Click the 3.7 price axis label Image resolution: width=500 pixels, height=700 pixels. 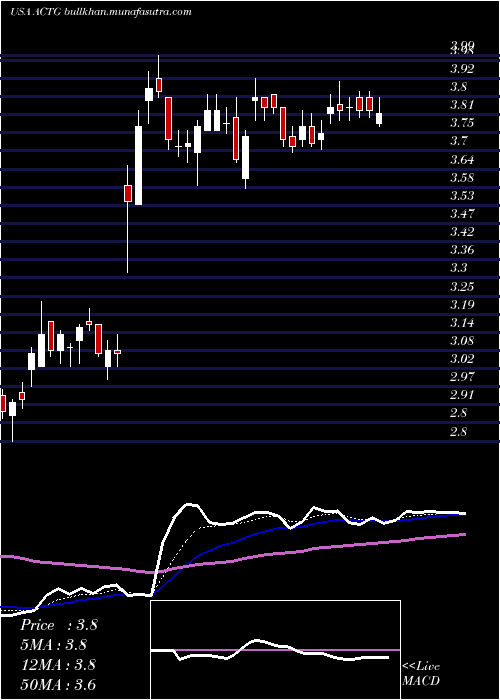point(459,142)
